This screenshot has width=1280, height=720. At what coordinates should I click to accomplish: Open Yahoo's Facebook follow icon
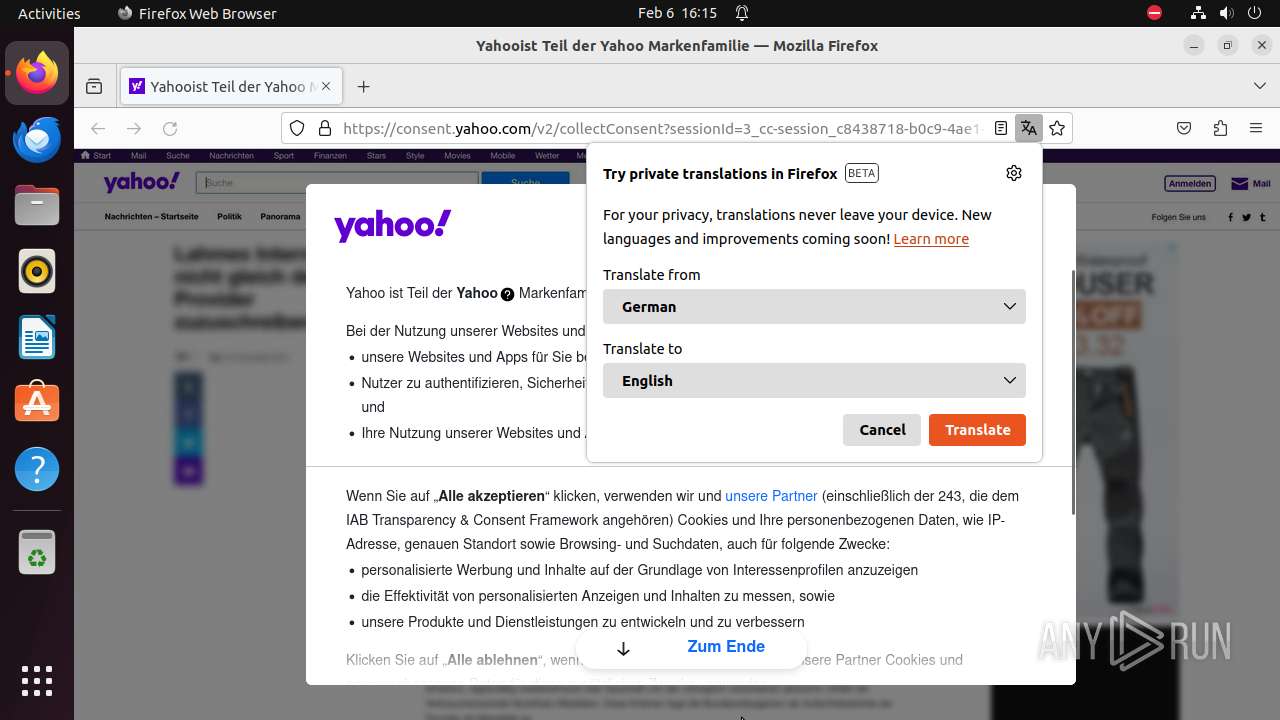click(1231, 217)
